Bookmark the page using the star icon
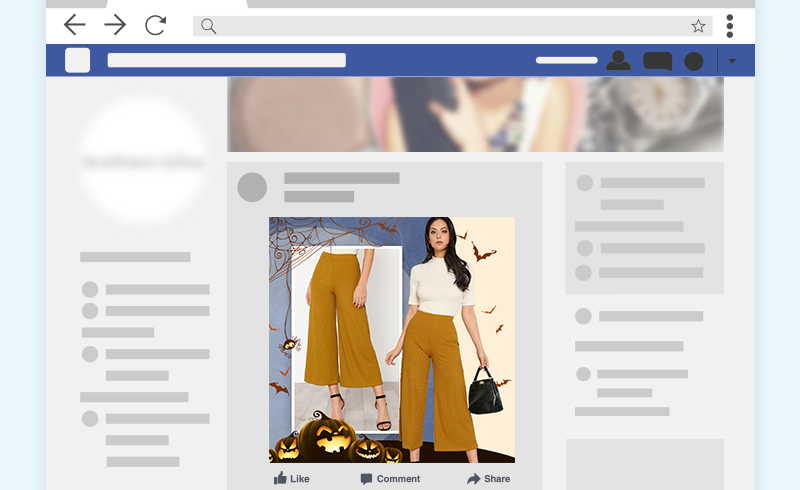 click(698, 26)
